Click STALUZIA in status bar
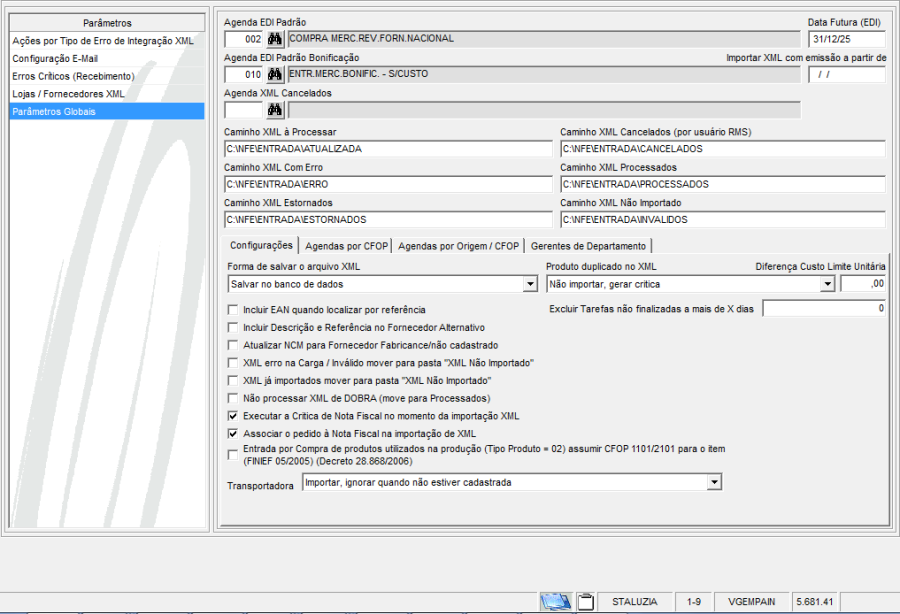Viewport: 900px width, 614px height. (x=634, y=601)
